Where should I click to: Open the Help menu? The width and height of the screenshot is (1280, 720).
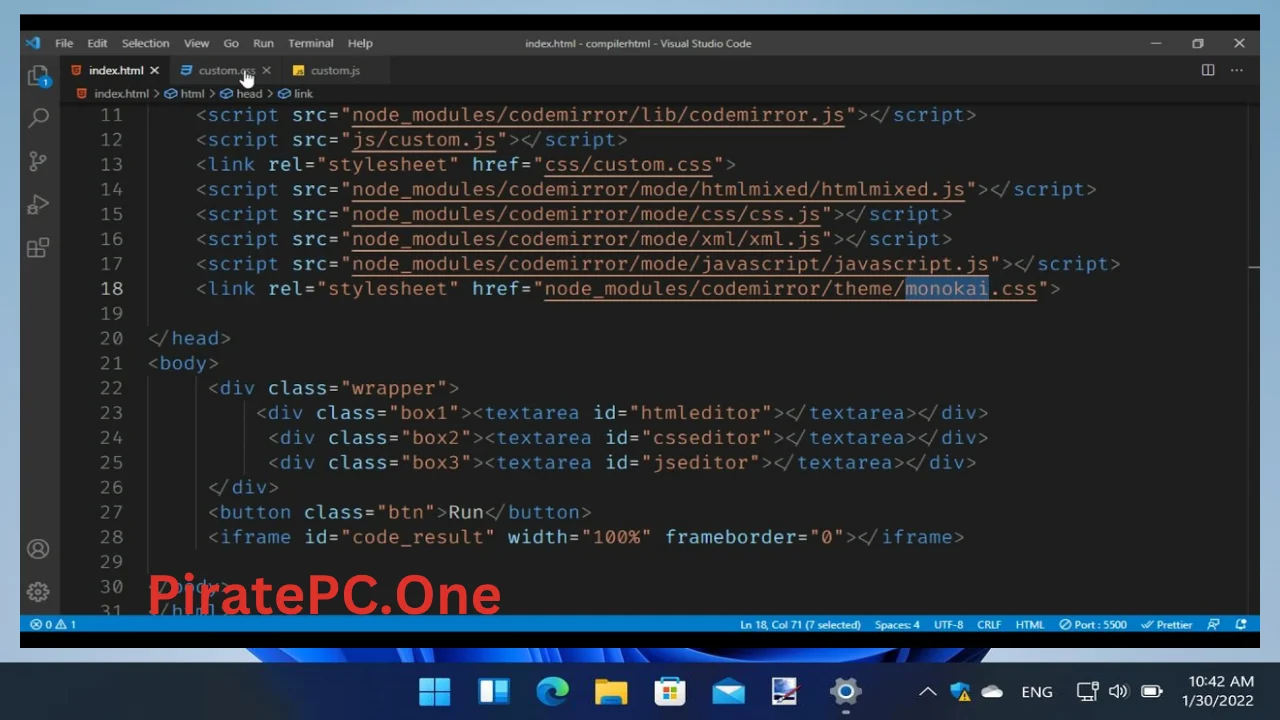(360, 43)
